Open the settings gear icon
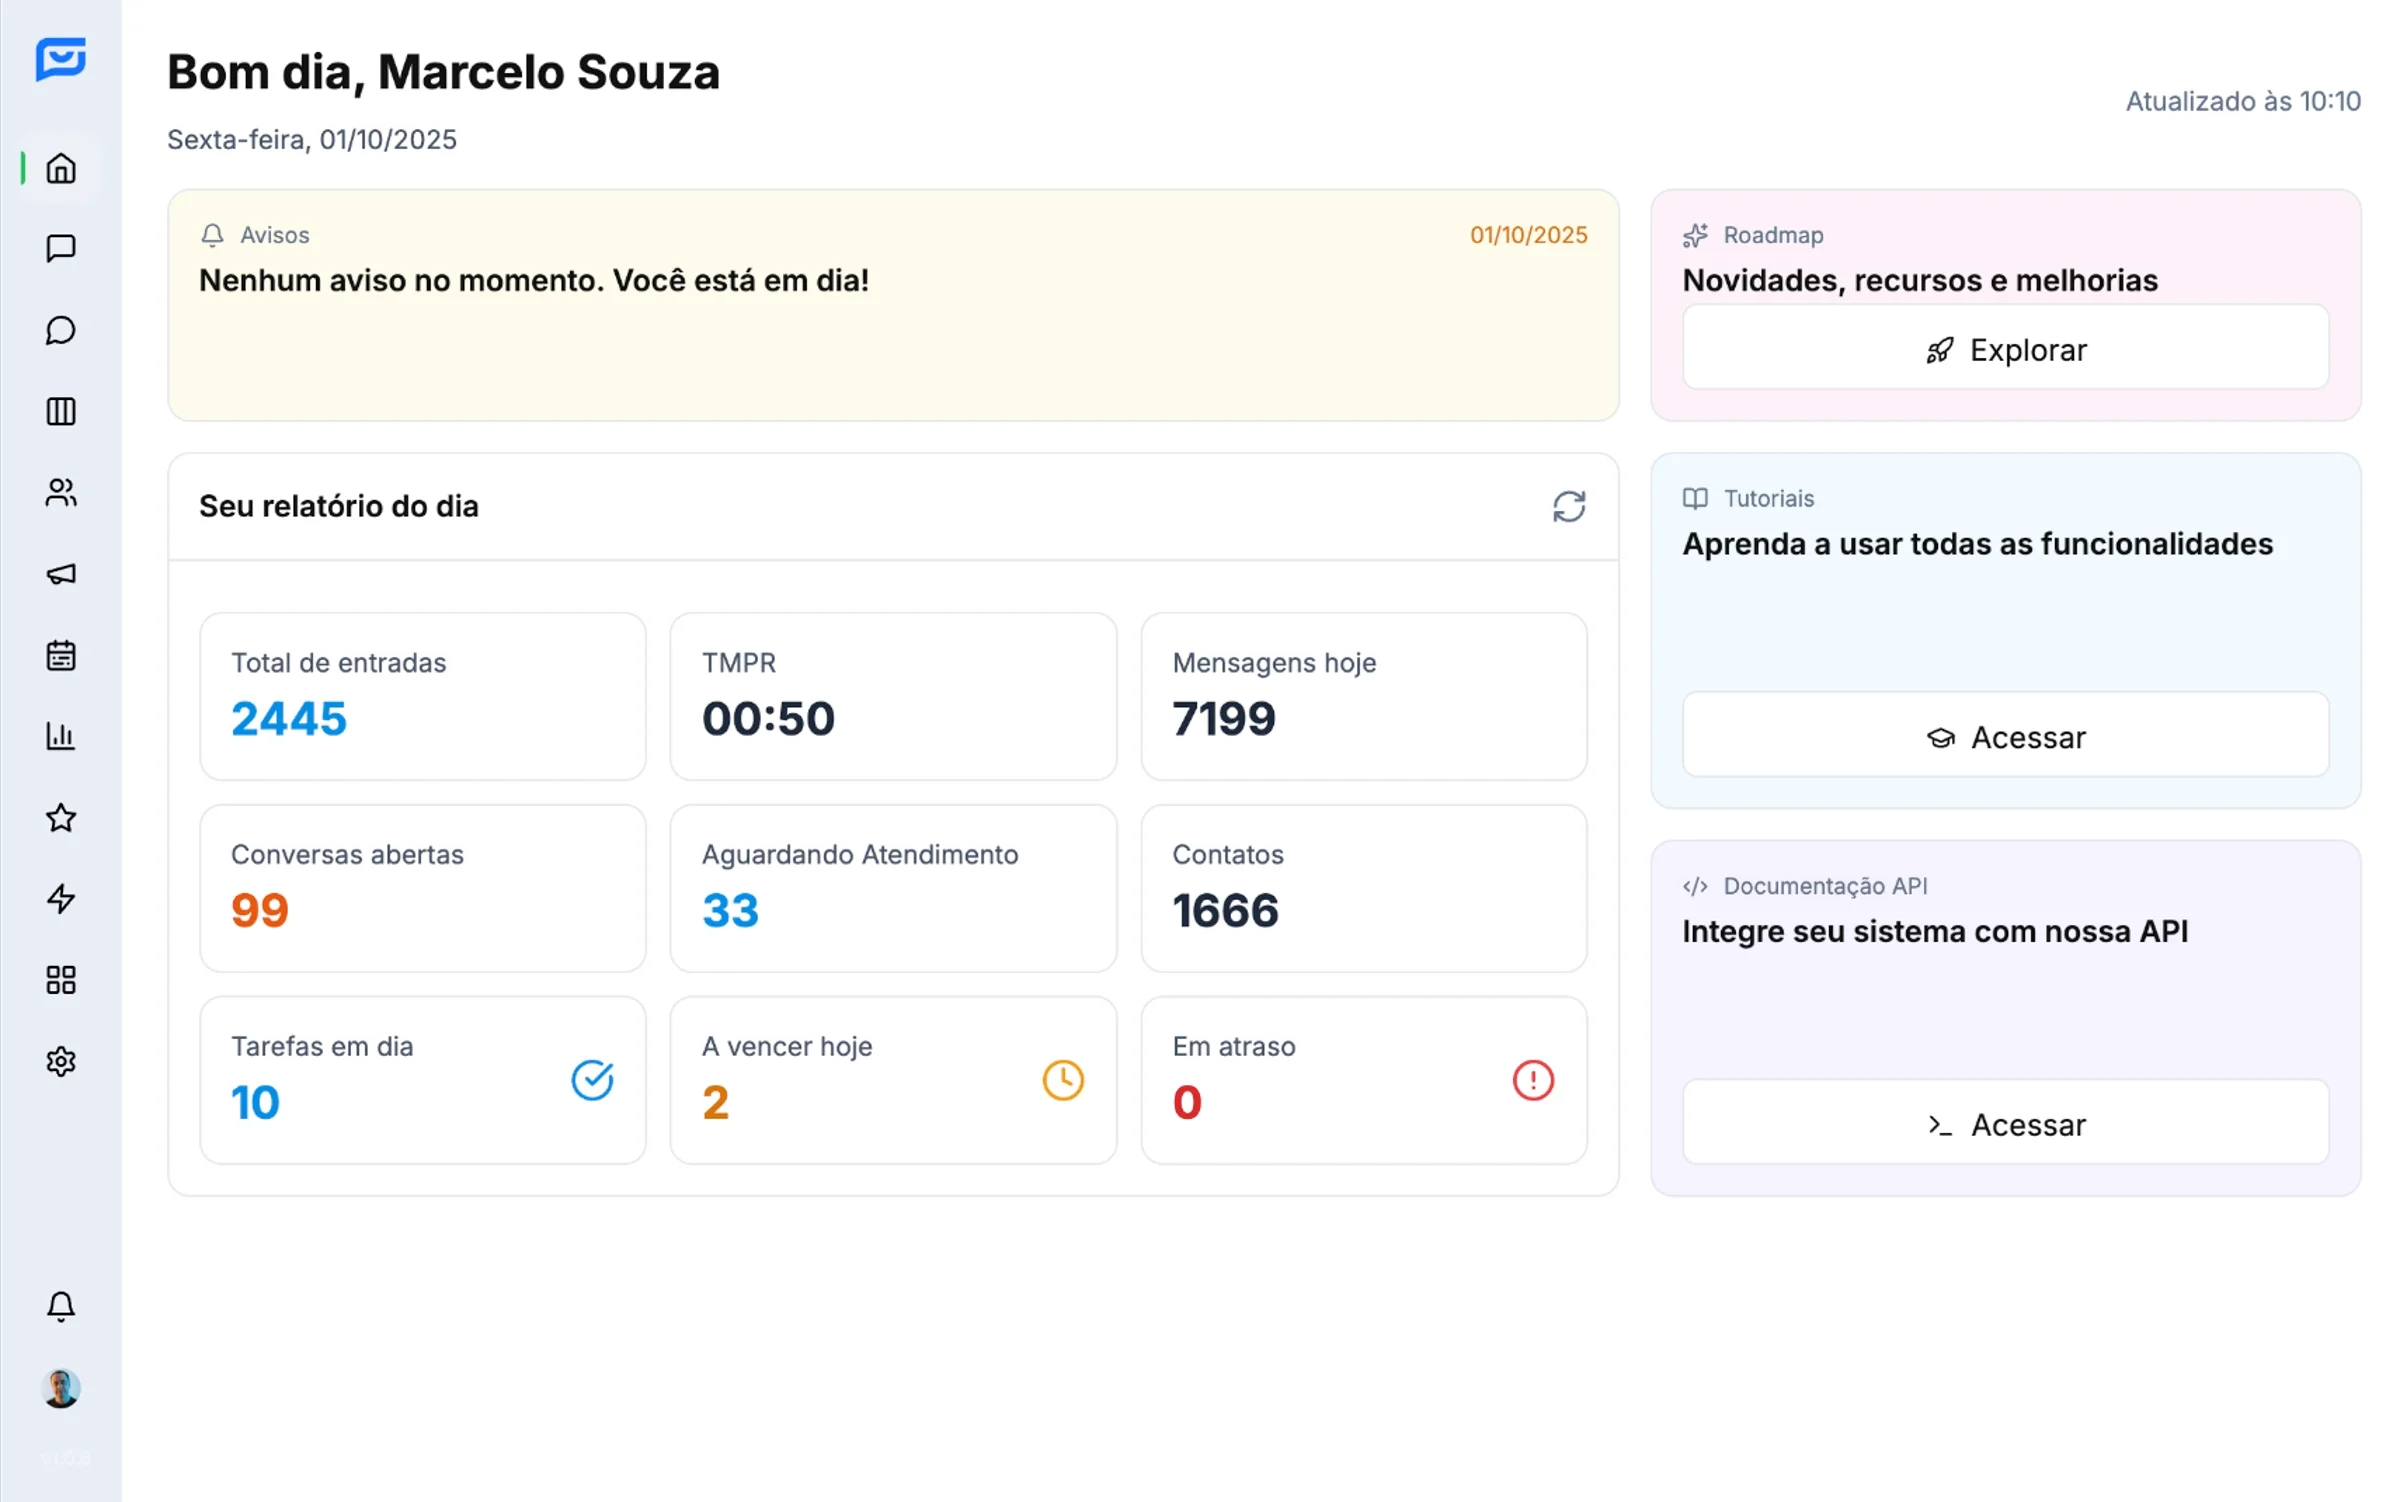 [61, 1061]
